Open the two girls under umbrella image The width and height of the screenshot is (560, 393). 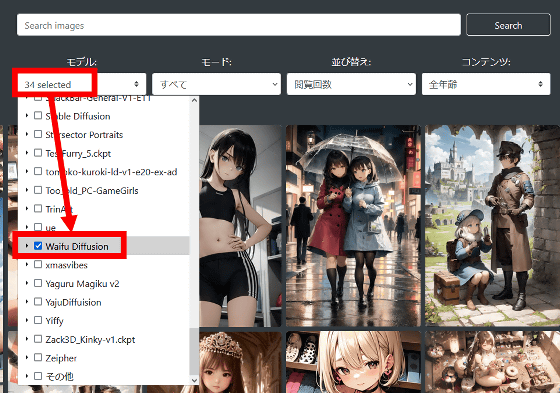(x=354, y=226)
